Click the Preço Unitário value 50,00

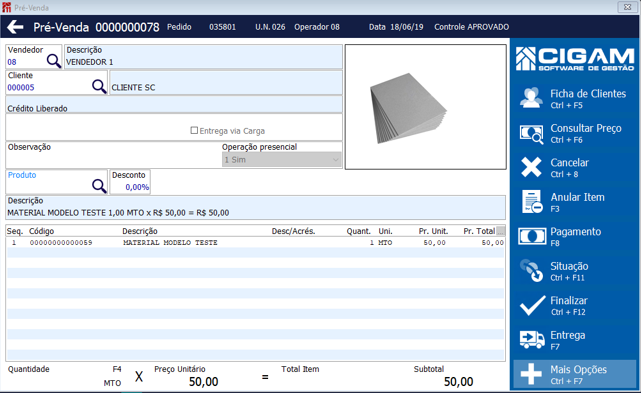[x=203, y=382]
